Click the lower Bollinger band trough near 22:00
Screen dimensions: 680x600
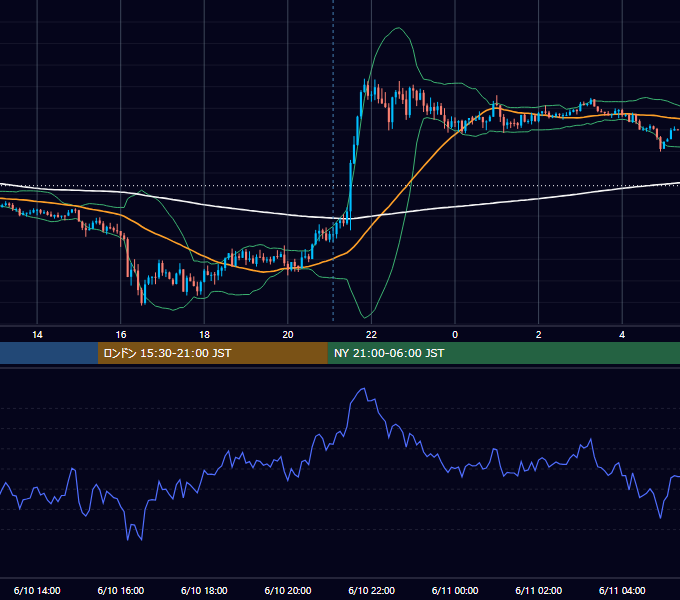366,317
